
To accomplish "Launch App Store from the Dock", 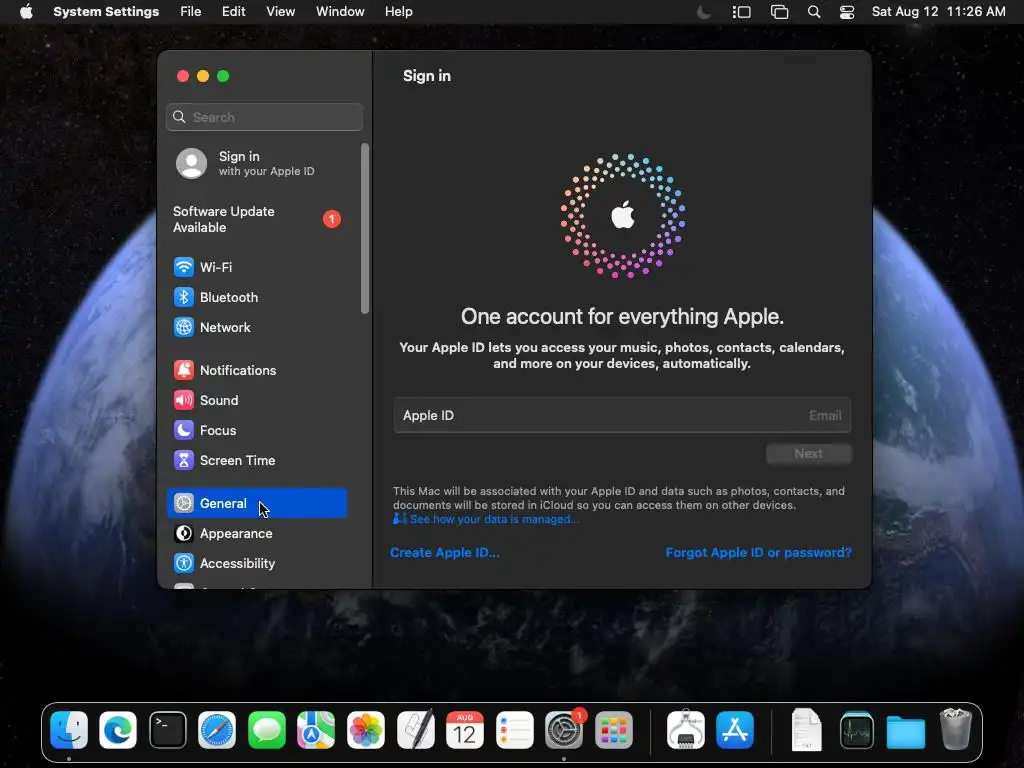I will (x=735, y=730).
